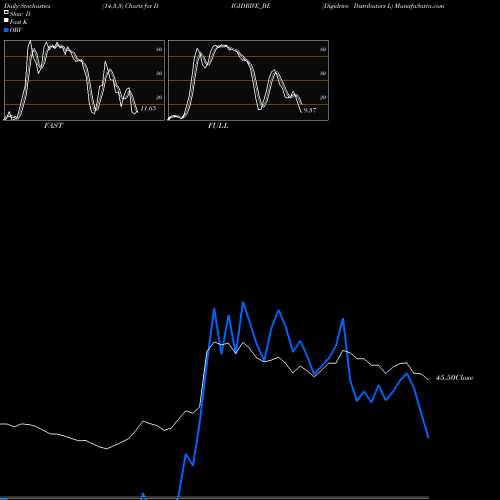Click the 9.37 value in FULL chart
This screenshot has height=500, width=500.
coord(310,110)
